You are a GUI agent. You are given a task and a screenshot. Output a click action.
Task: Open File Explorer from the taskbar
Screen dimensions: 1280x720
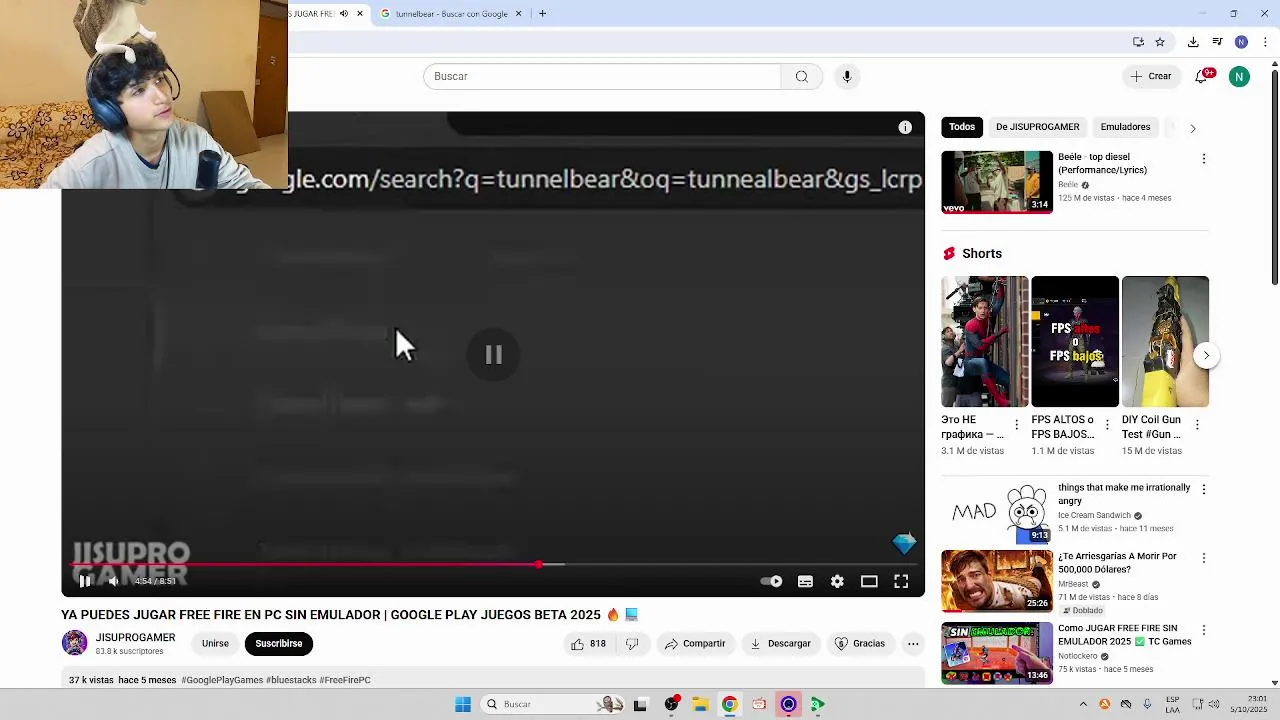click(x=700, y=704)
